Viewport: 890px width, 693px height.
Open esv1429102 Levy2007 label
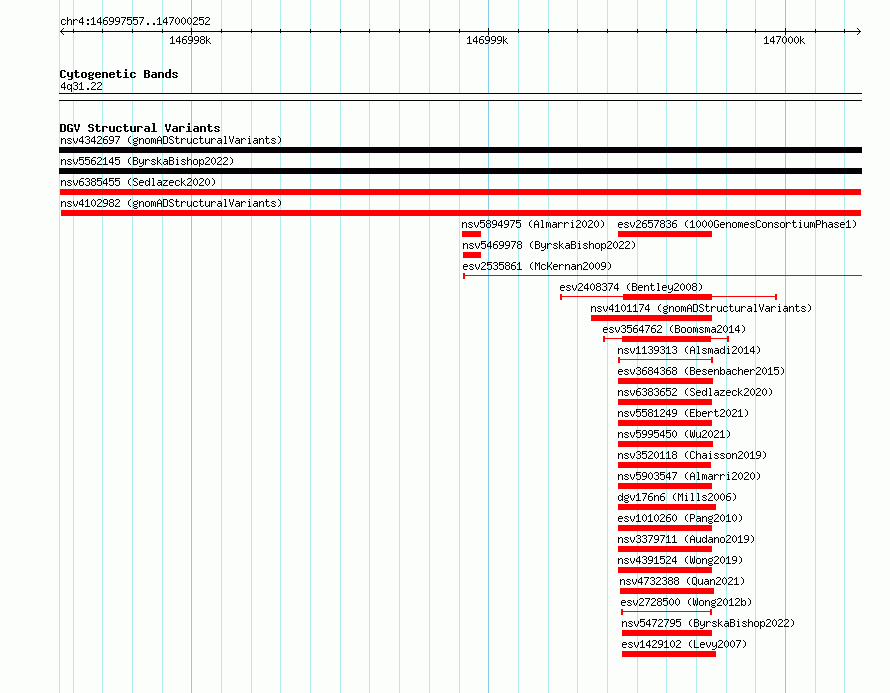coord(684,644)
